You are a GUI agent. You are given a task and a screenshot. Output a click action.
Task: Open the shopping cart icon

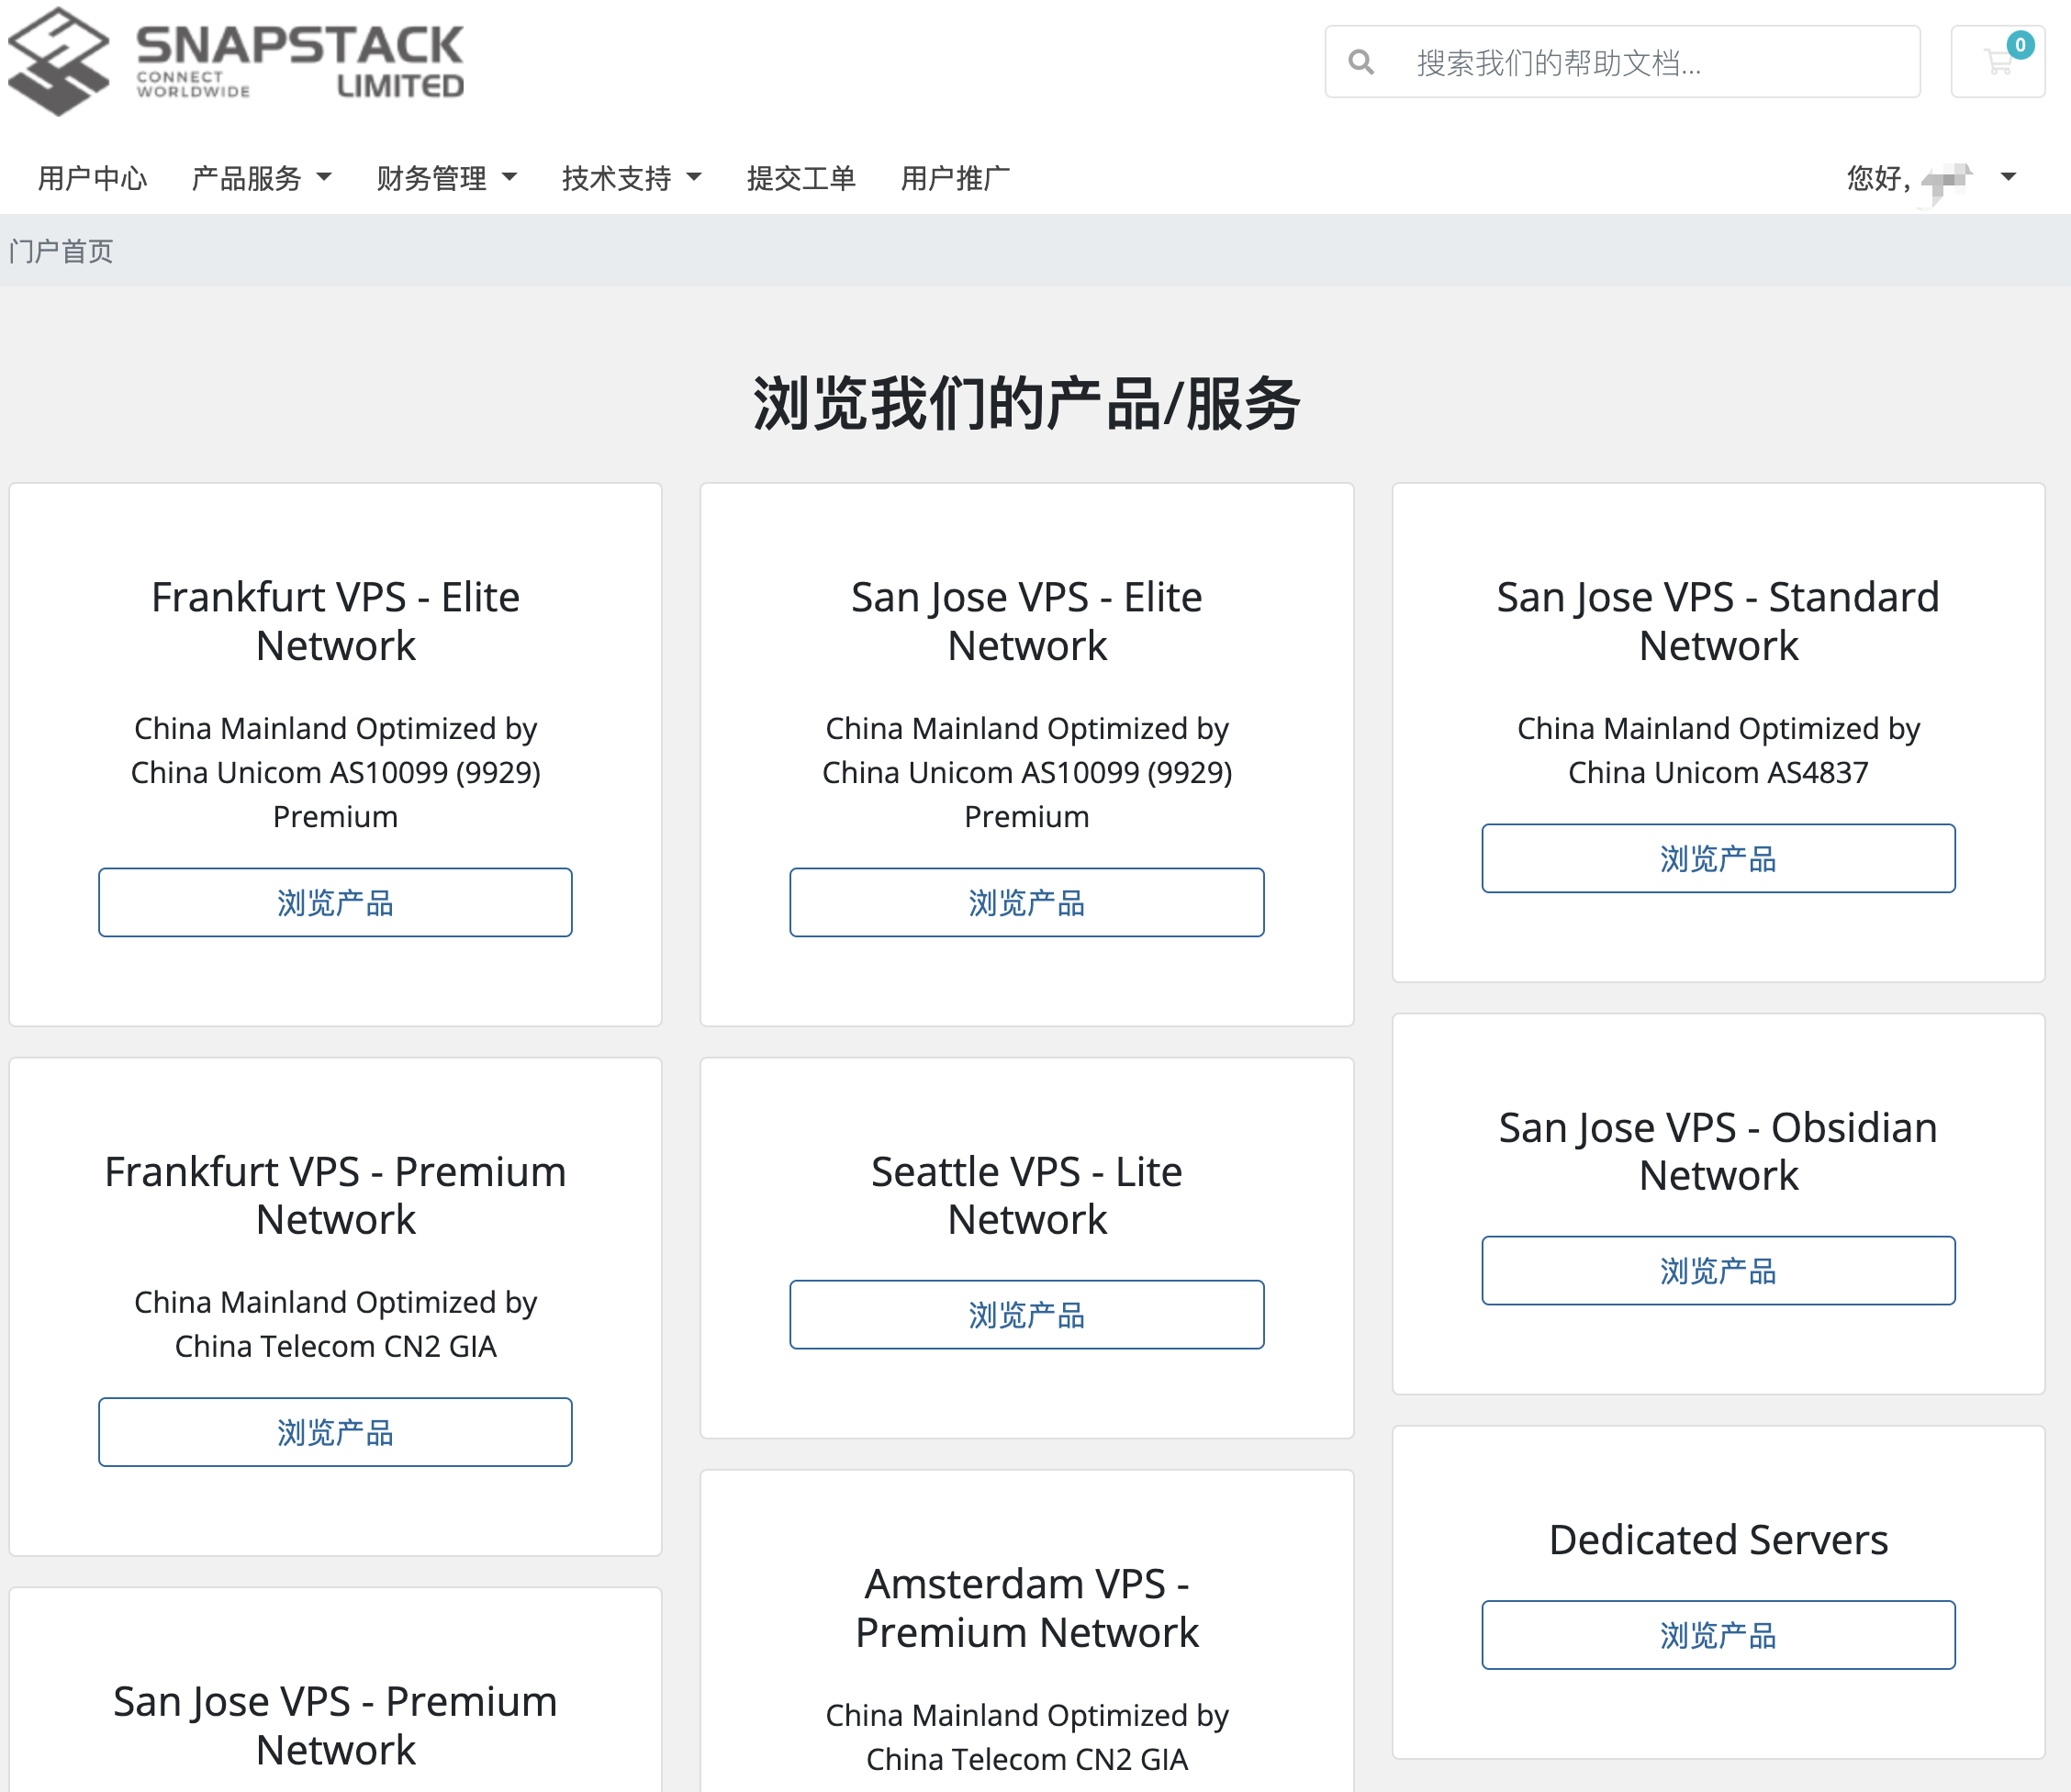(1998, 62)
